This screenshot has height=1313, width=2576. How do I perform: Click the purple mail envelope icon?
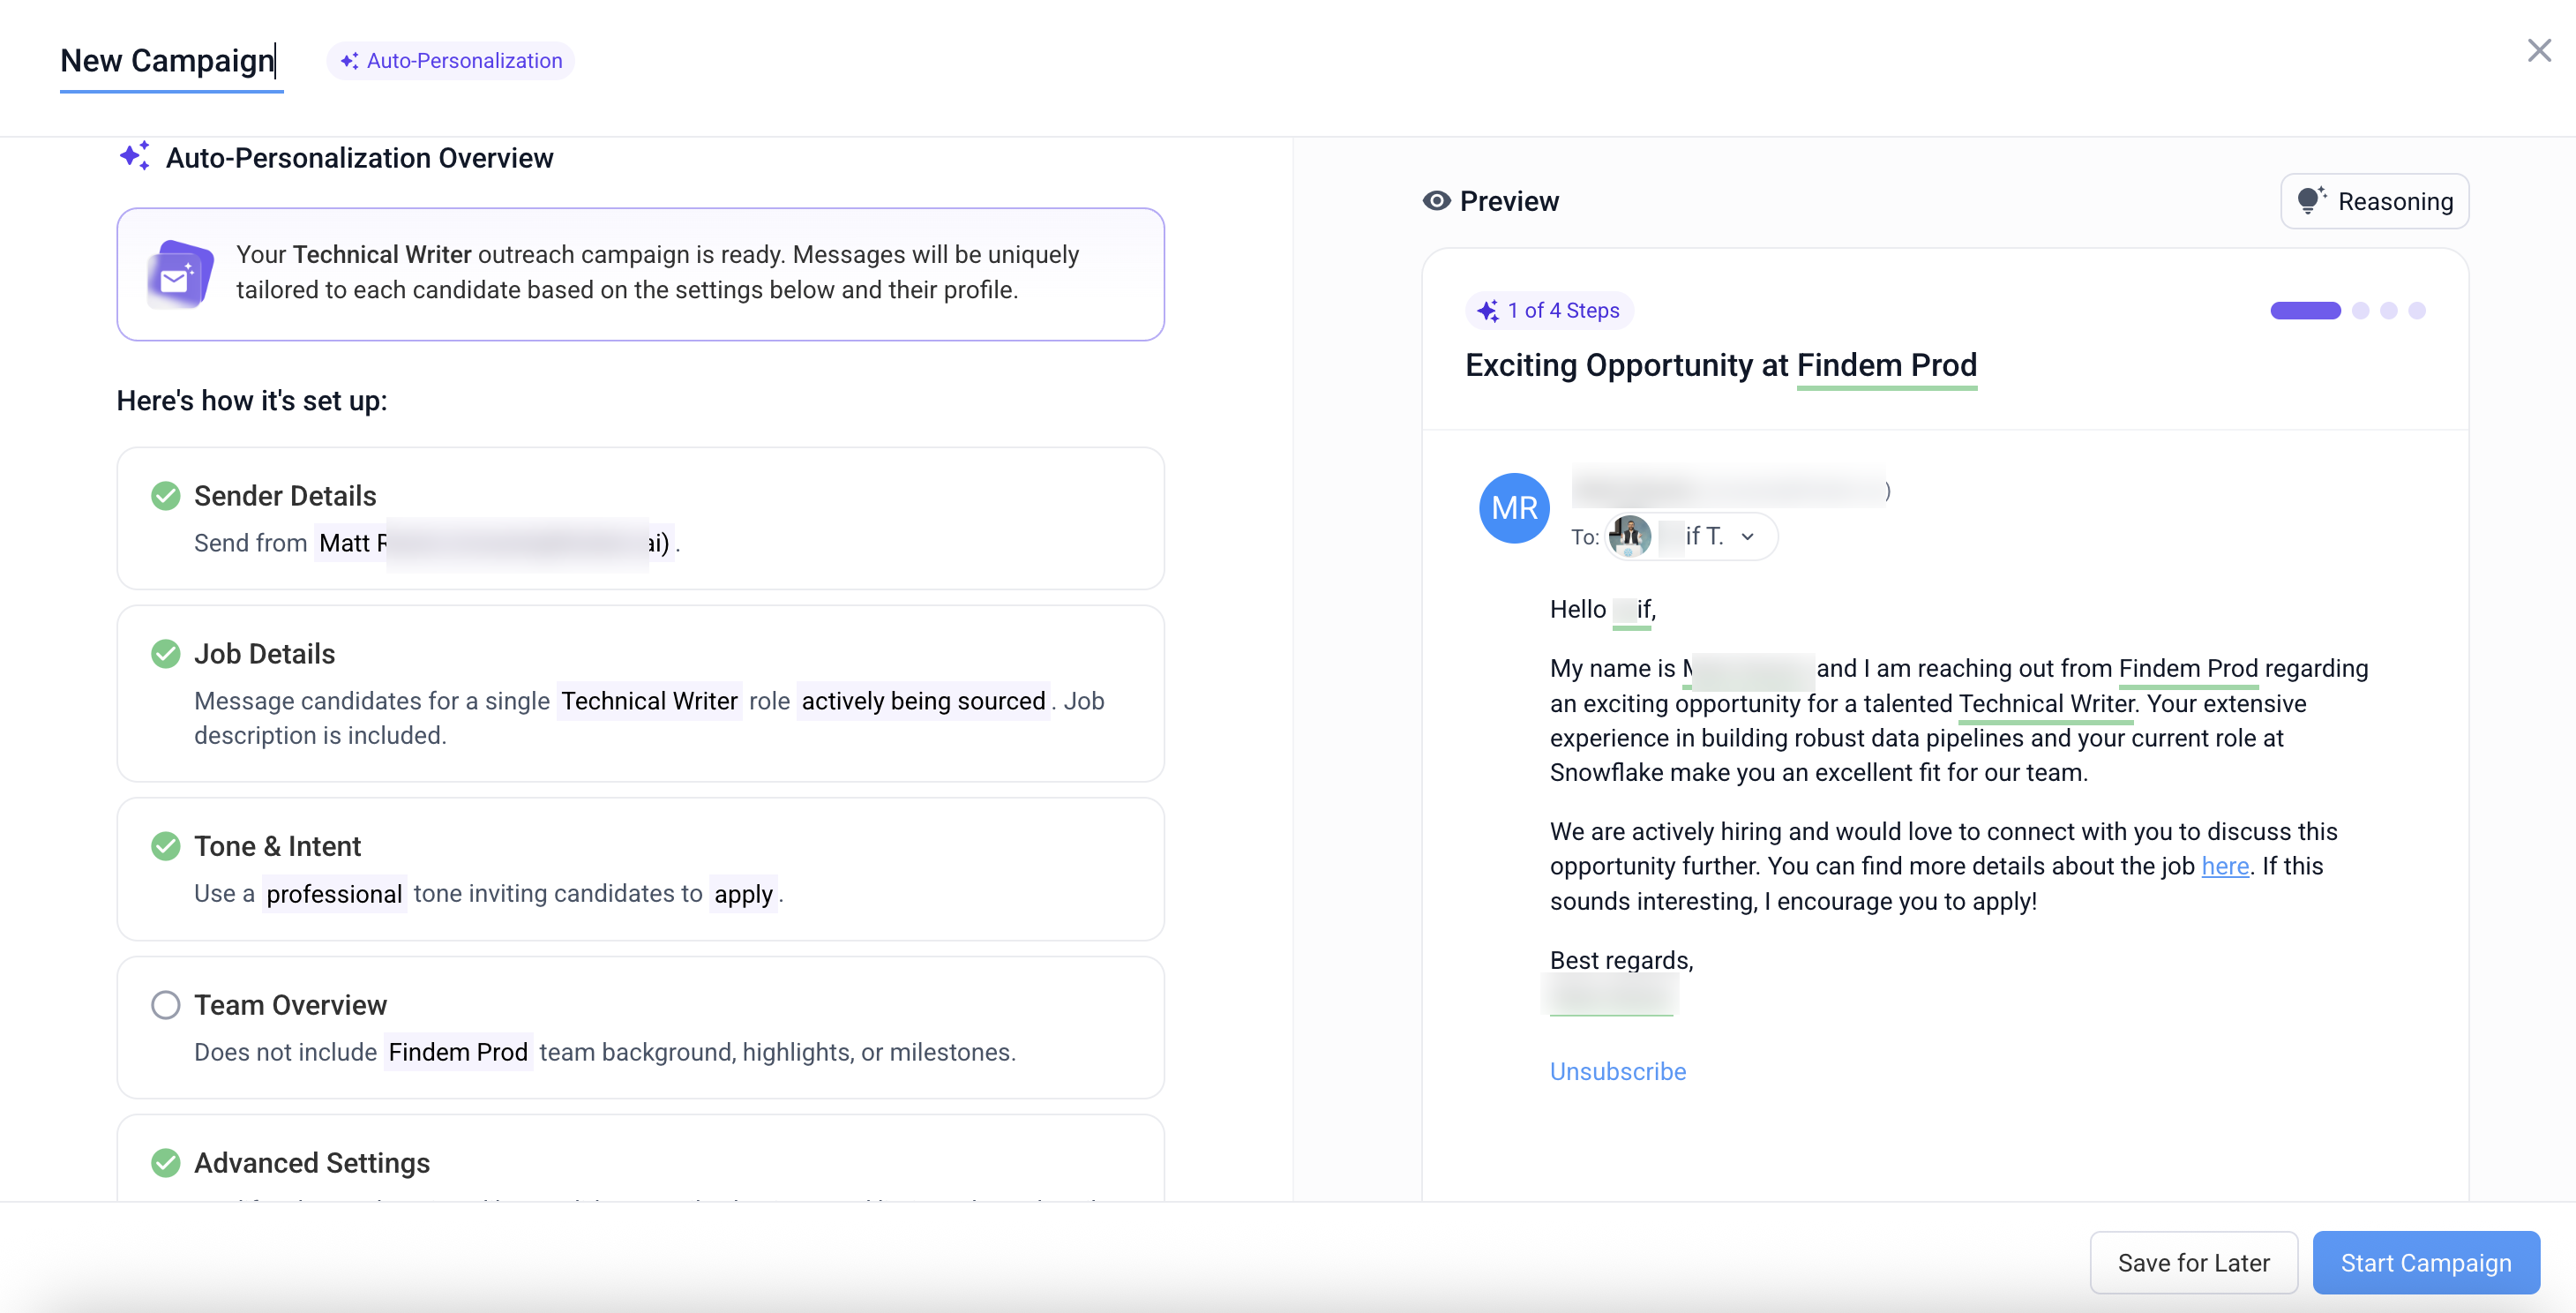180,274
